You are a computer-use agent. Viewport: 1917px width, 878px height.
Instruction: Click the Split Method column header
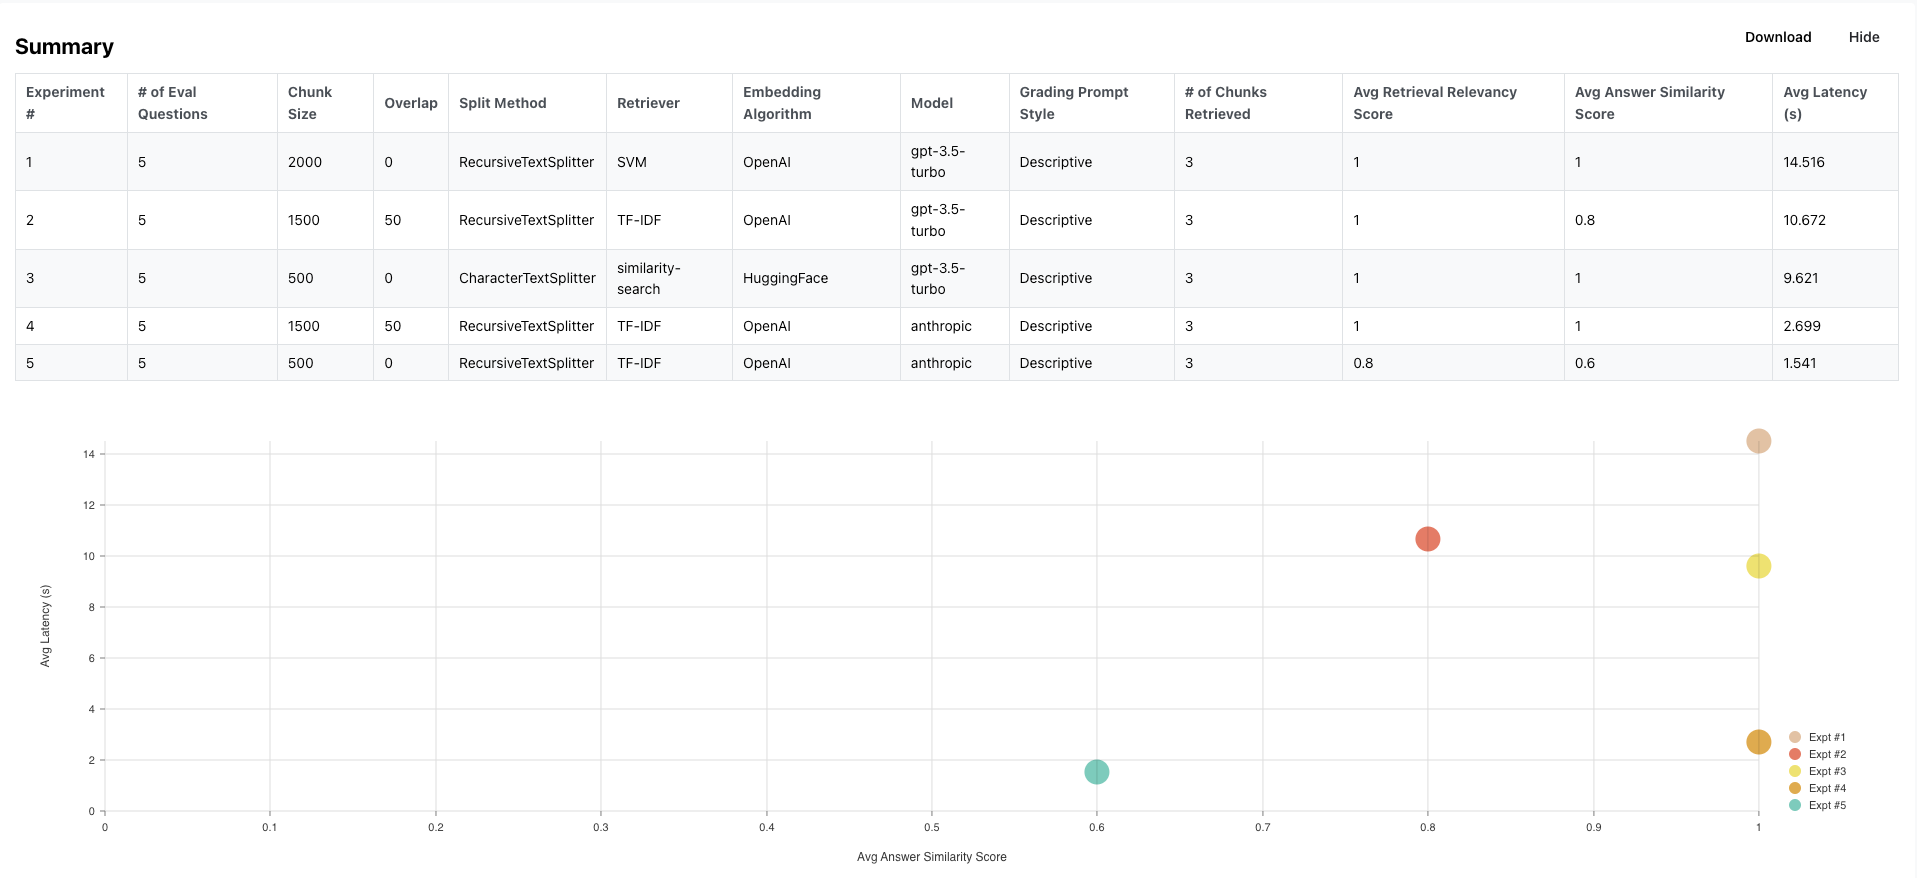(527, 103)
